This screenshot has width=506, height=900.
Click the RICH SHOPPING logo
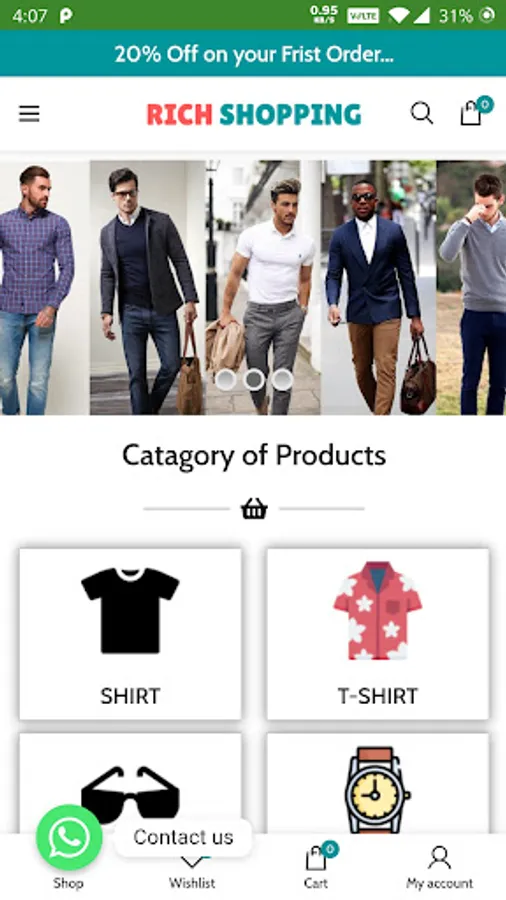tap(254, 114)
